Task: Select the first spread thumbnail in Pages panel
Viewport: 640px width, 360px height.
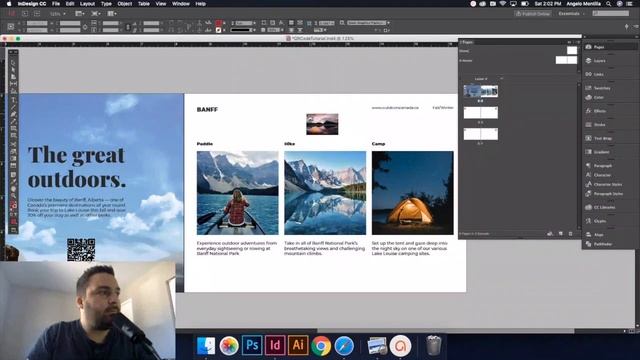Action: pyautogui.click(x=480, y=91)
